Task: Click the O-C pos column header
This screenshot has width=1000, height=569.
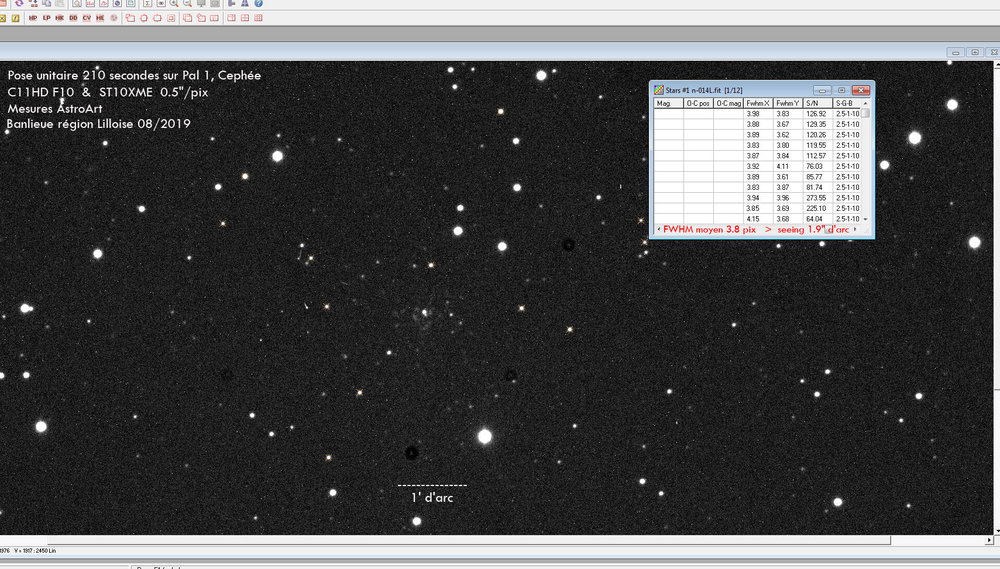Action: click(x=698, y=103)
